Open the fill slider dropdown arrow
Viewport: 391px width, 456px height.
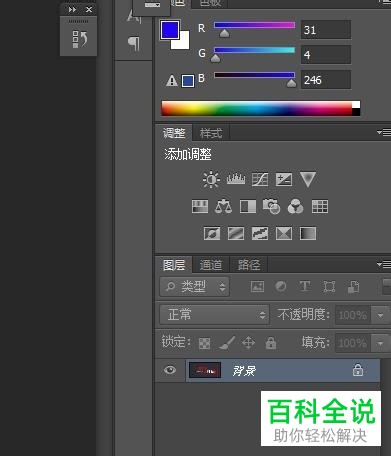click(380, 343)
